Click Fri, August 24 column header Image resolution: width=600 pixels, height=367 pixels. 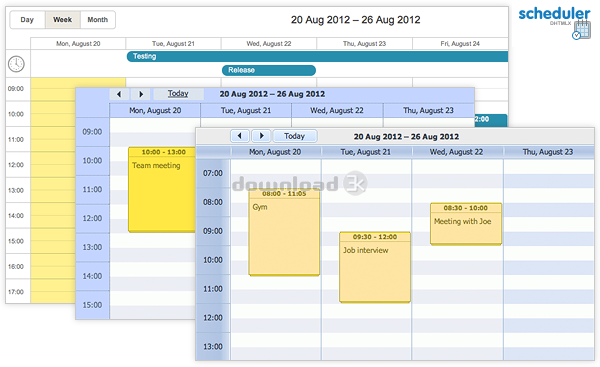460,44
